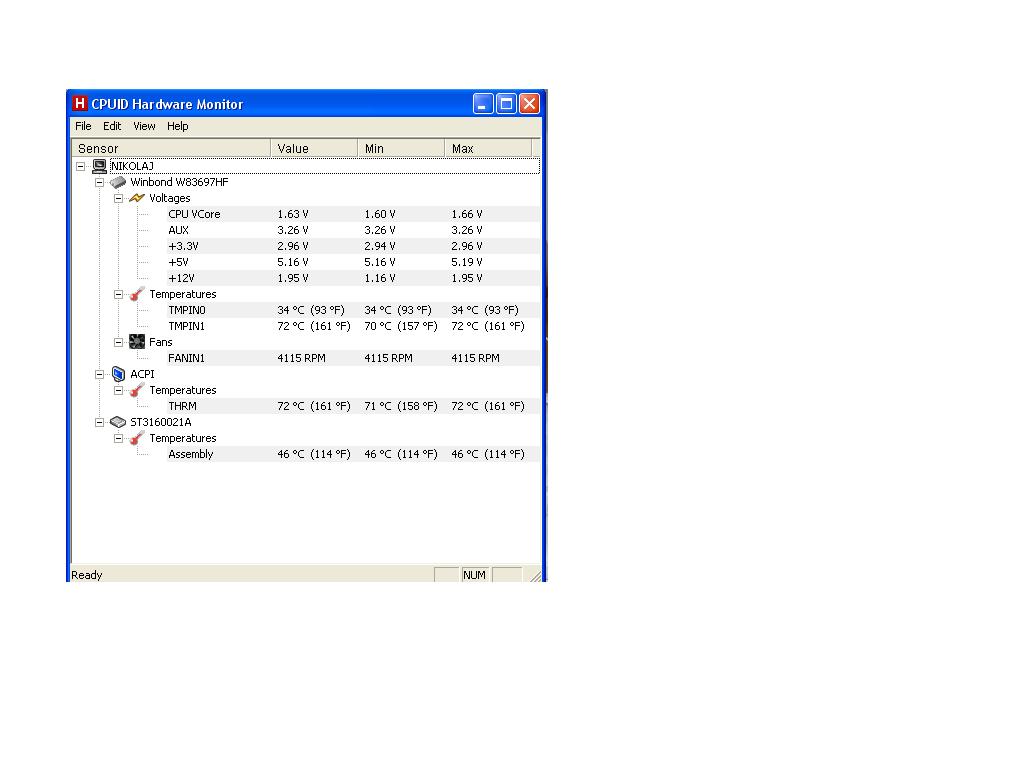
Task: Select the NIKOLAJ computer icon
Action: [x=99, y=166]
